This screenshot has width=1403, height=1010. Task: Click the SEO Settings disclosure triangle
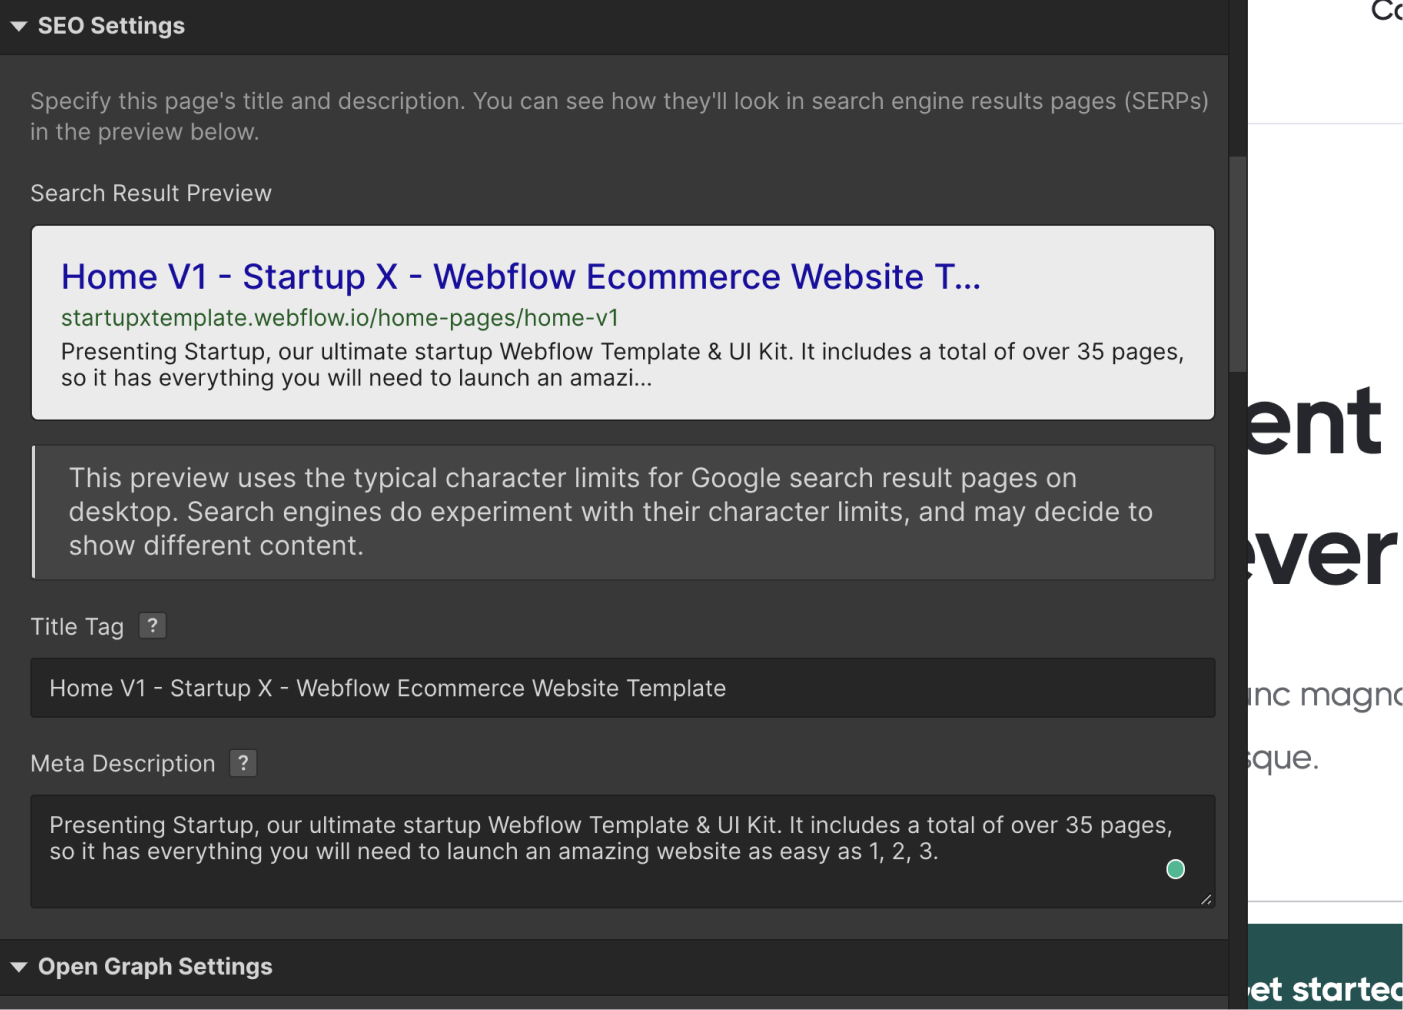[x=17, y=26]
